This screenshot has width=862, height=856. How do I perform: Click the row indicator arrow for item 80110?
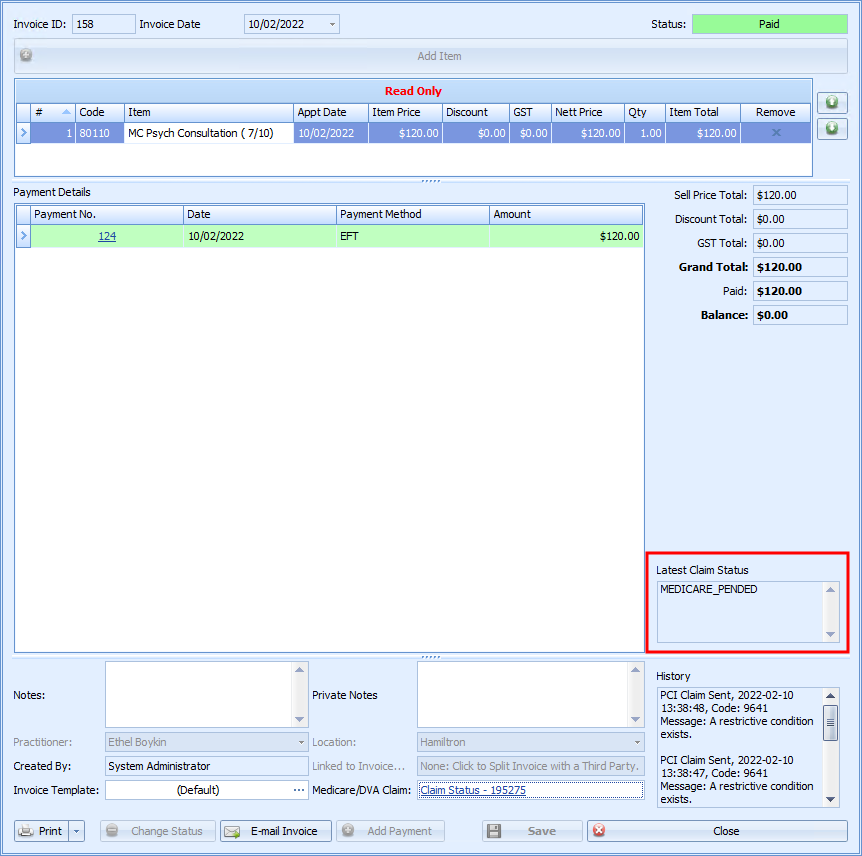[23, 132]
